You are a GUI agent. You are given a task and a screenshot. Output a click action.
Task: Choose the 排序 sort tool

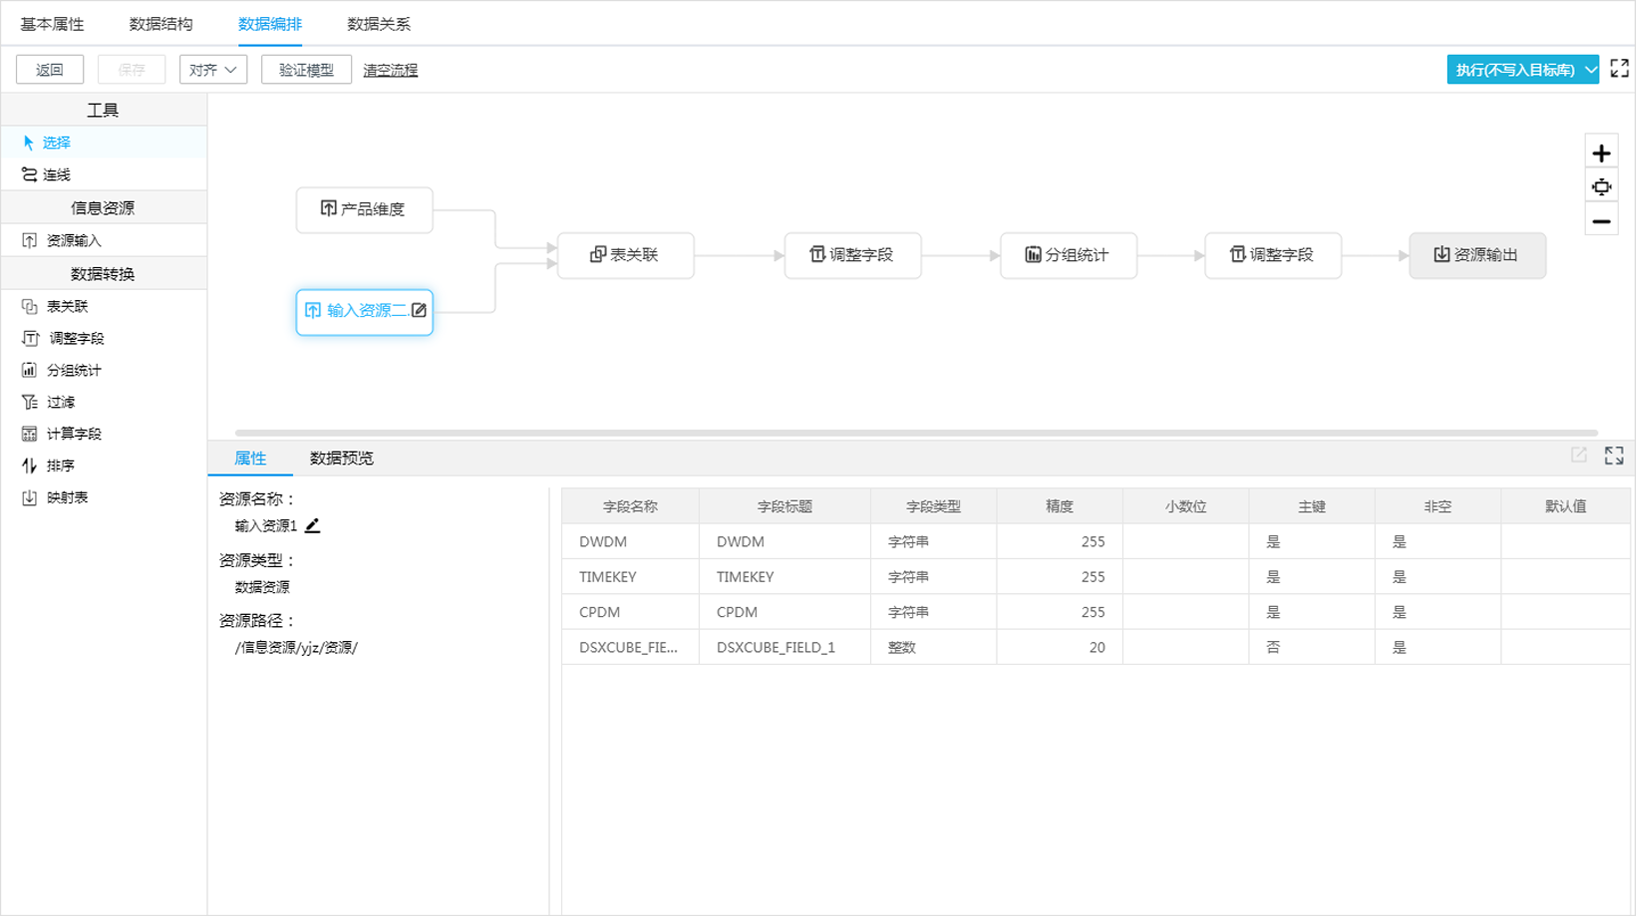[x=60, y=466]
